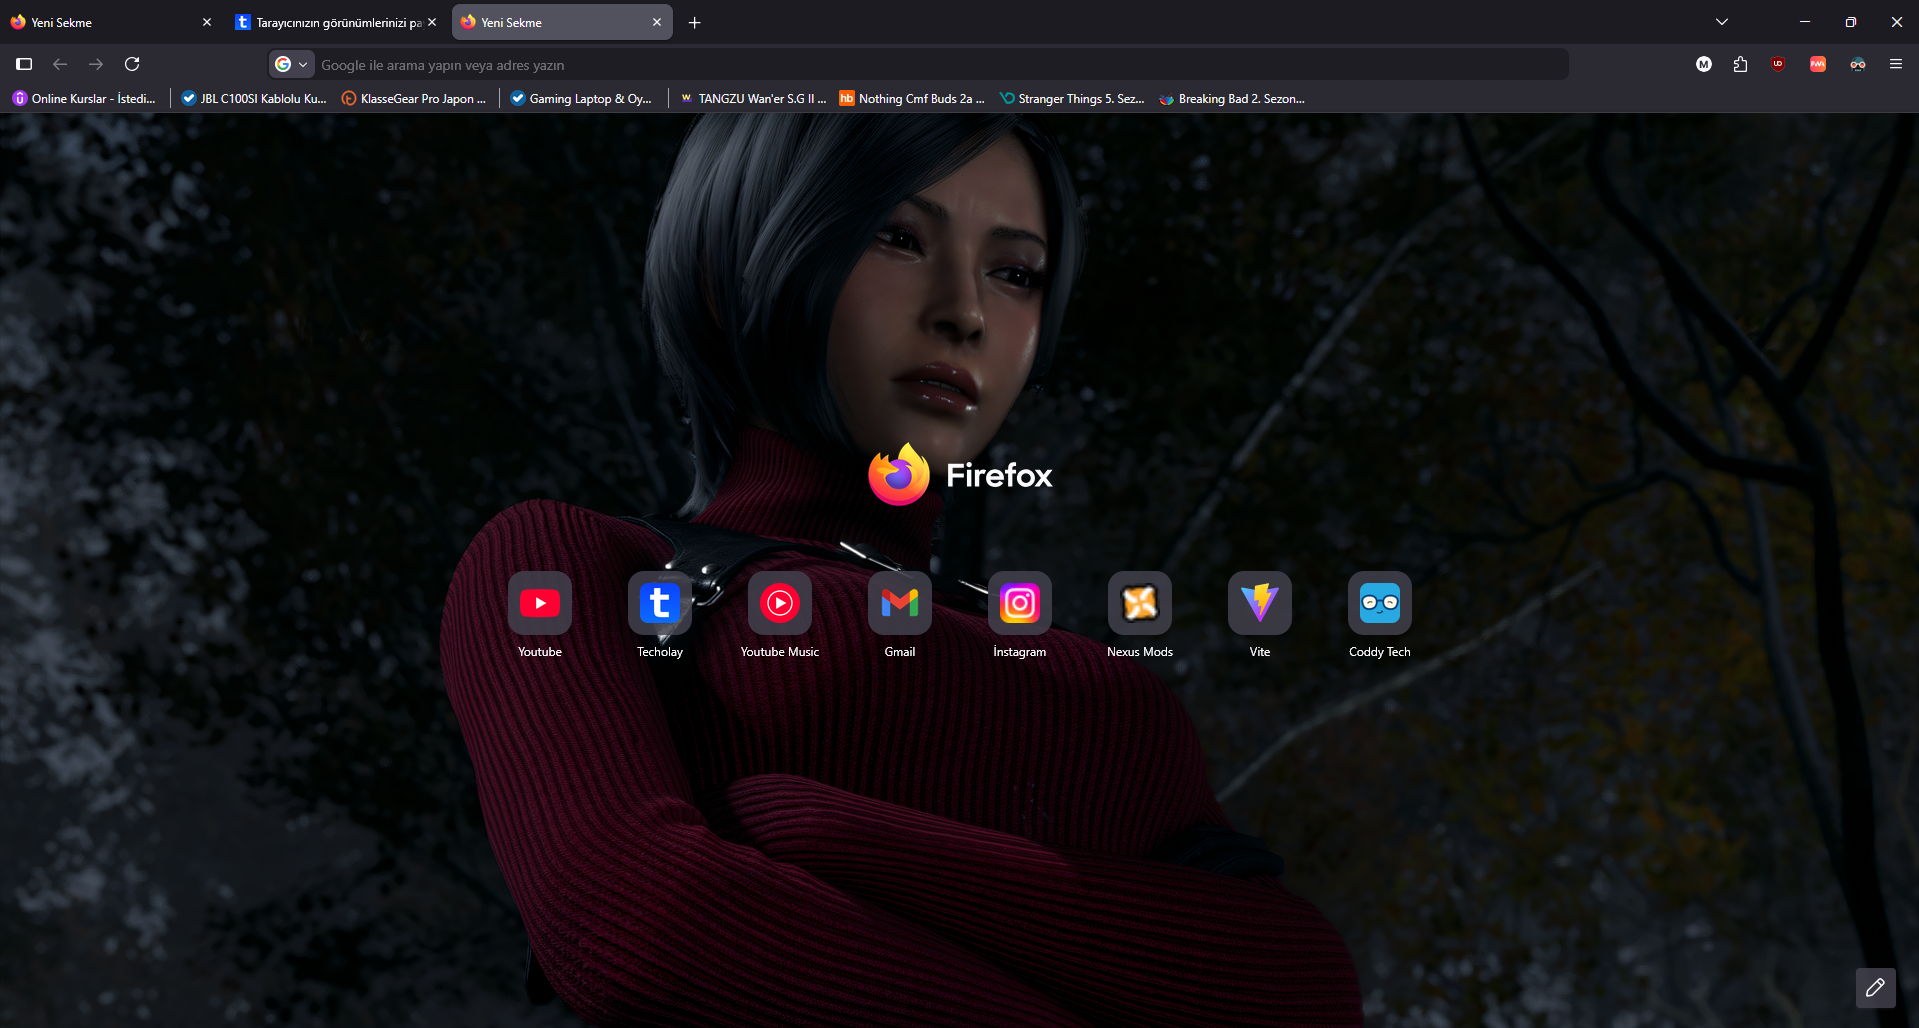Open bookmark Breaking Bad 2. Sezon...

click(1232, 98)
